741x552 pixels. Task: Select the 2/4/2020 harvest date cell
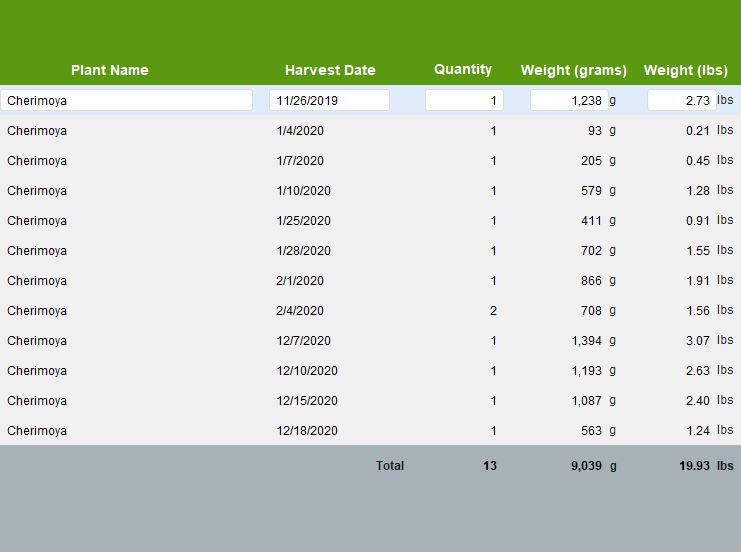coord(300,310)
